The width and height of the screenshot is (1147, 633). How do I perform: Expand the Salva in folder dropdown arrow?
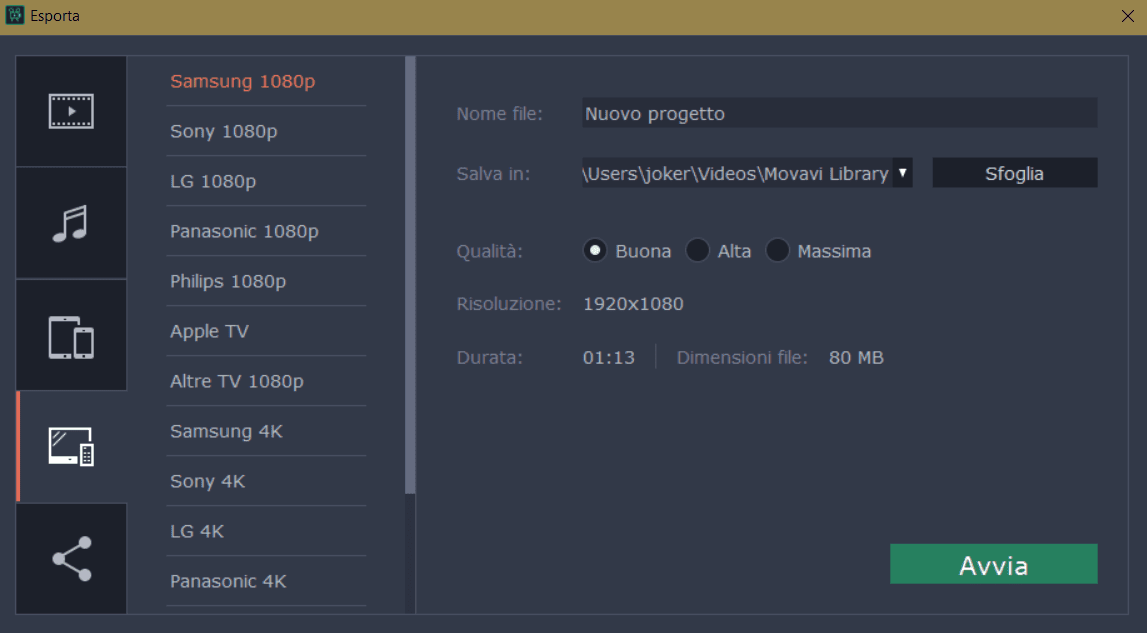[902, 173]
